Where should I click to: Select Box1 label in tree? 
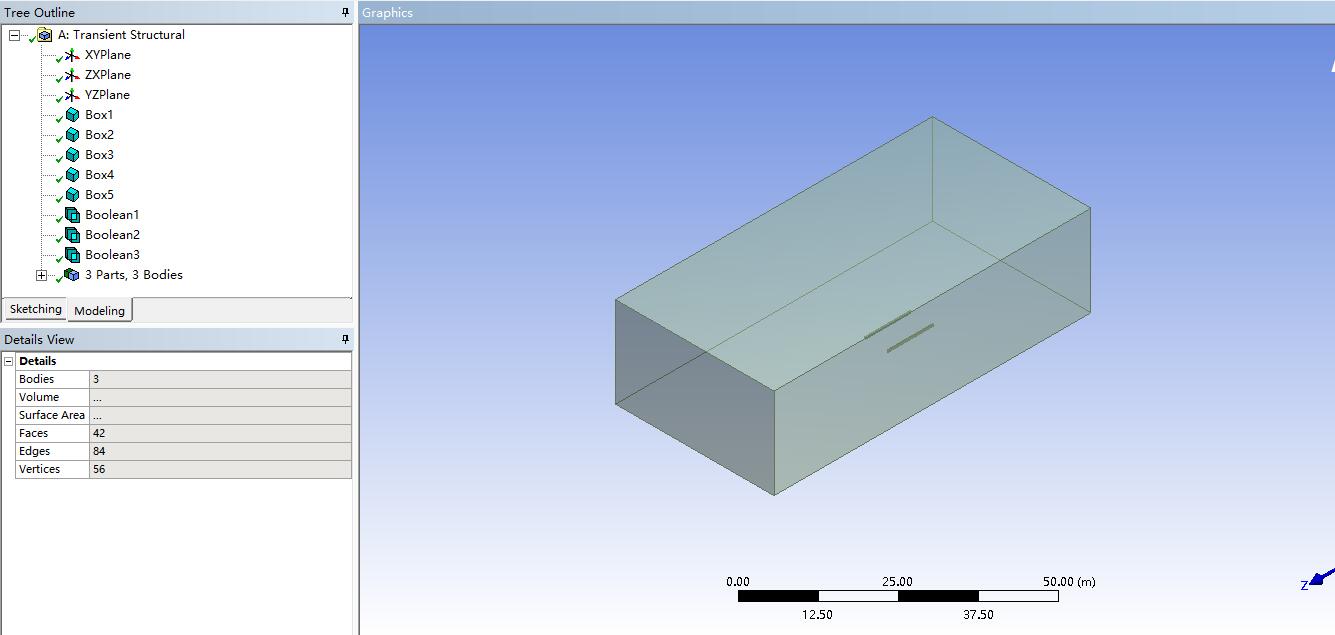[99, 115]
